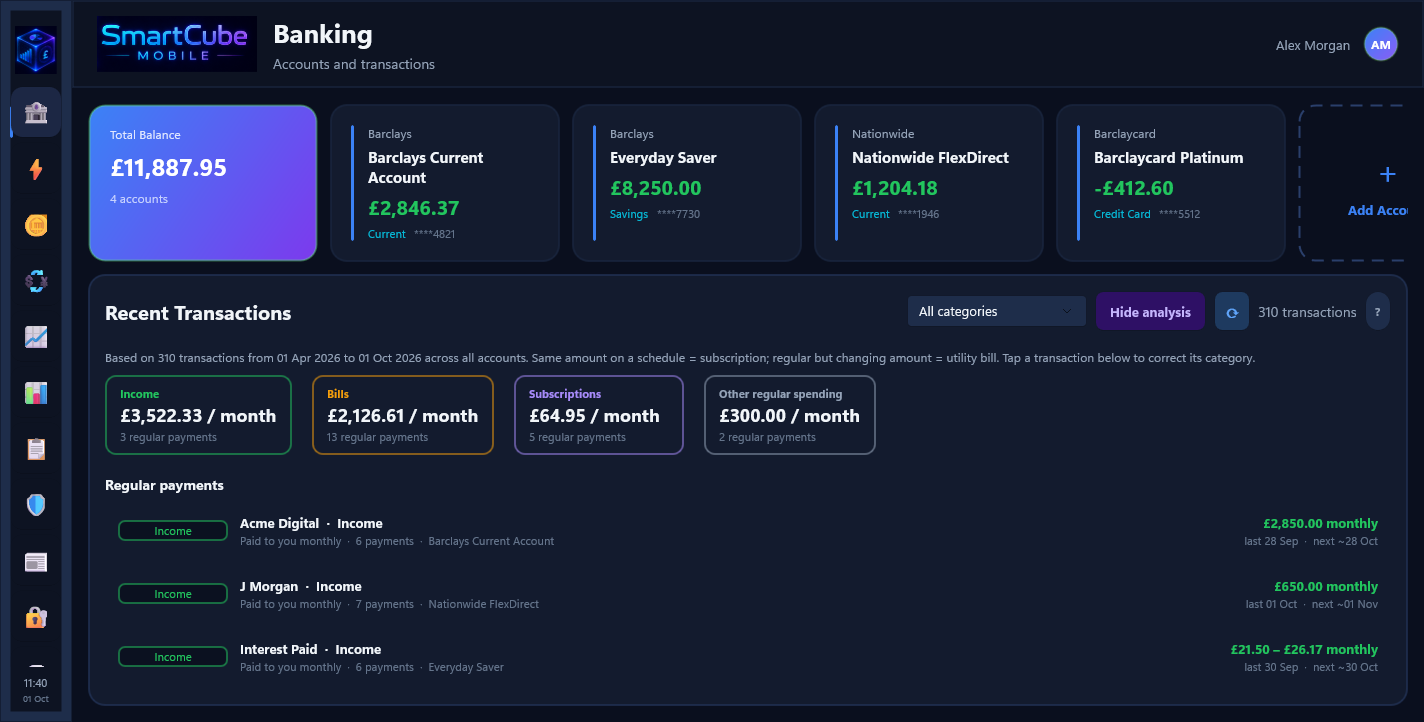Image resolution: width=1424 pixels, height=722 pixels.
Task: Click the Banking page title
Action: tap(322, 34)
